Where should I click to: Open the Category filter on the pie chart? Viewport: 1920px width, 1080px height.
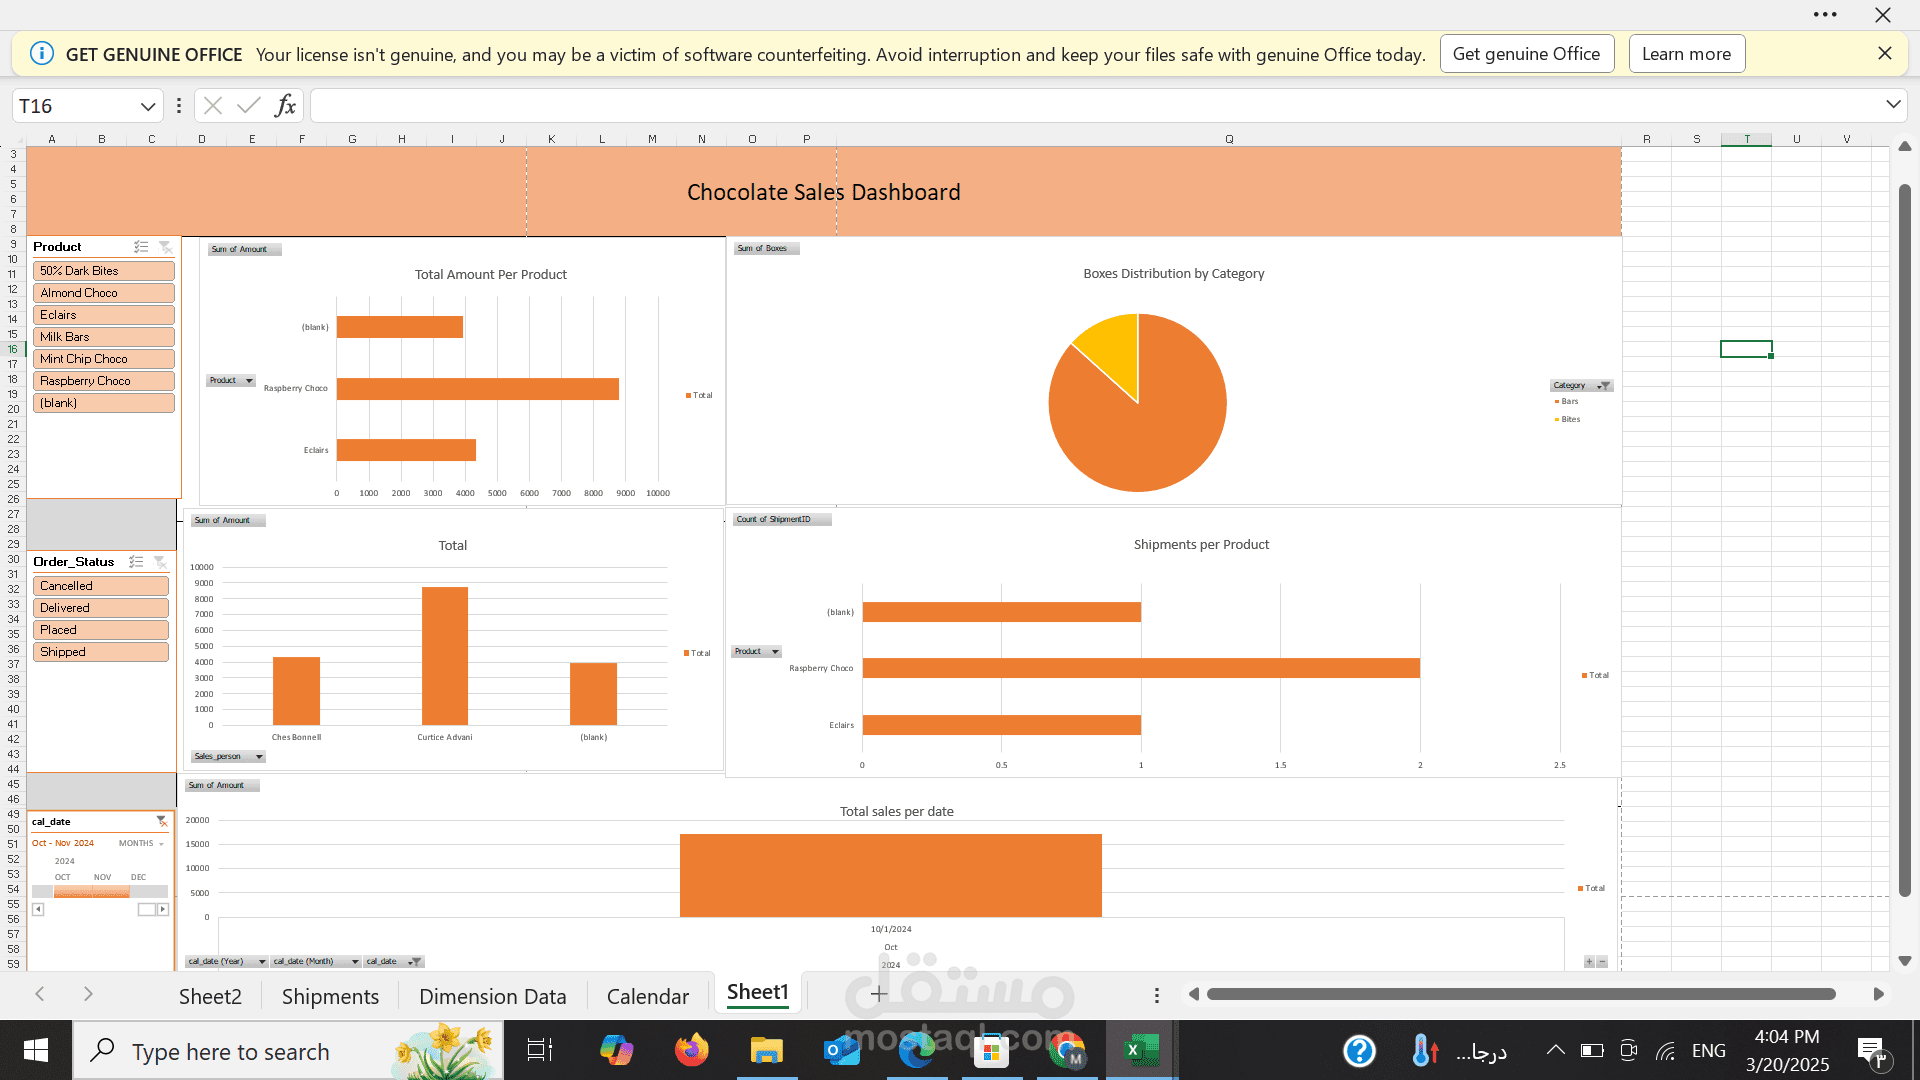click(x=1581, y=385)
